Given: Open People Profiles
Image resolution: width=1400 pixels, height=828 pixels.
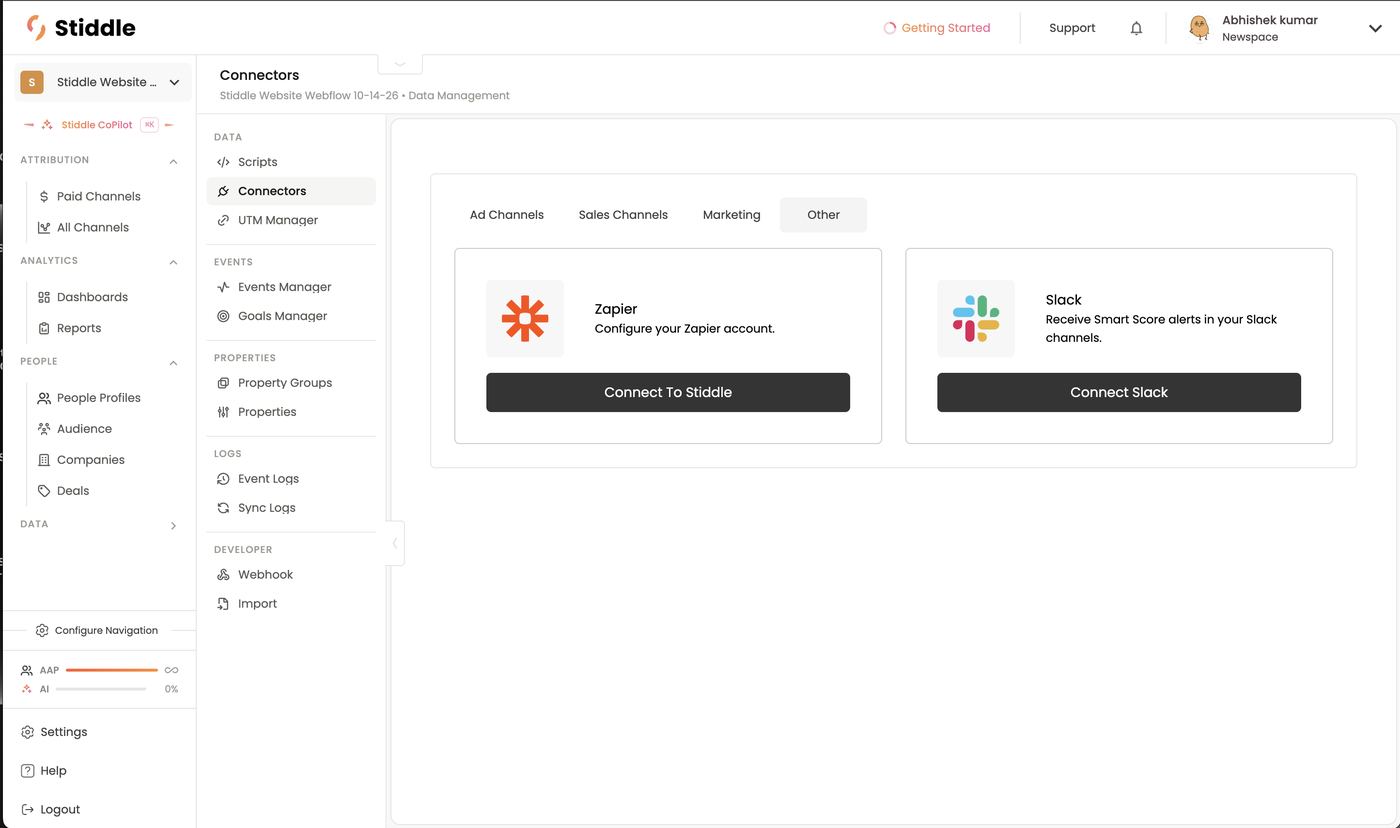Looking at the screenshot, I should 98,398.
